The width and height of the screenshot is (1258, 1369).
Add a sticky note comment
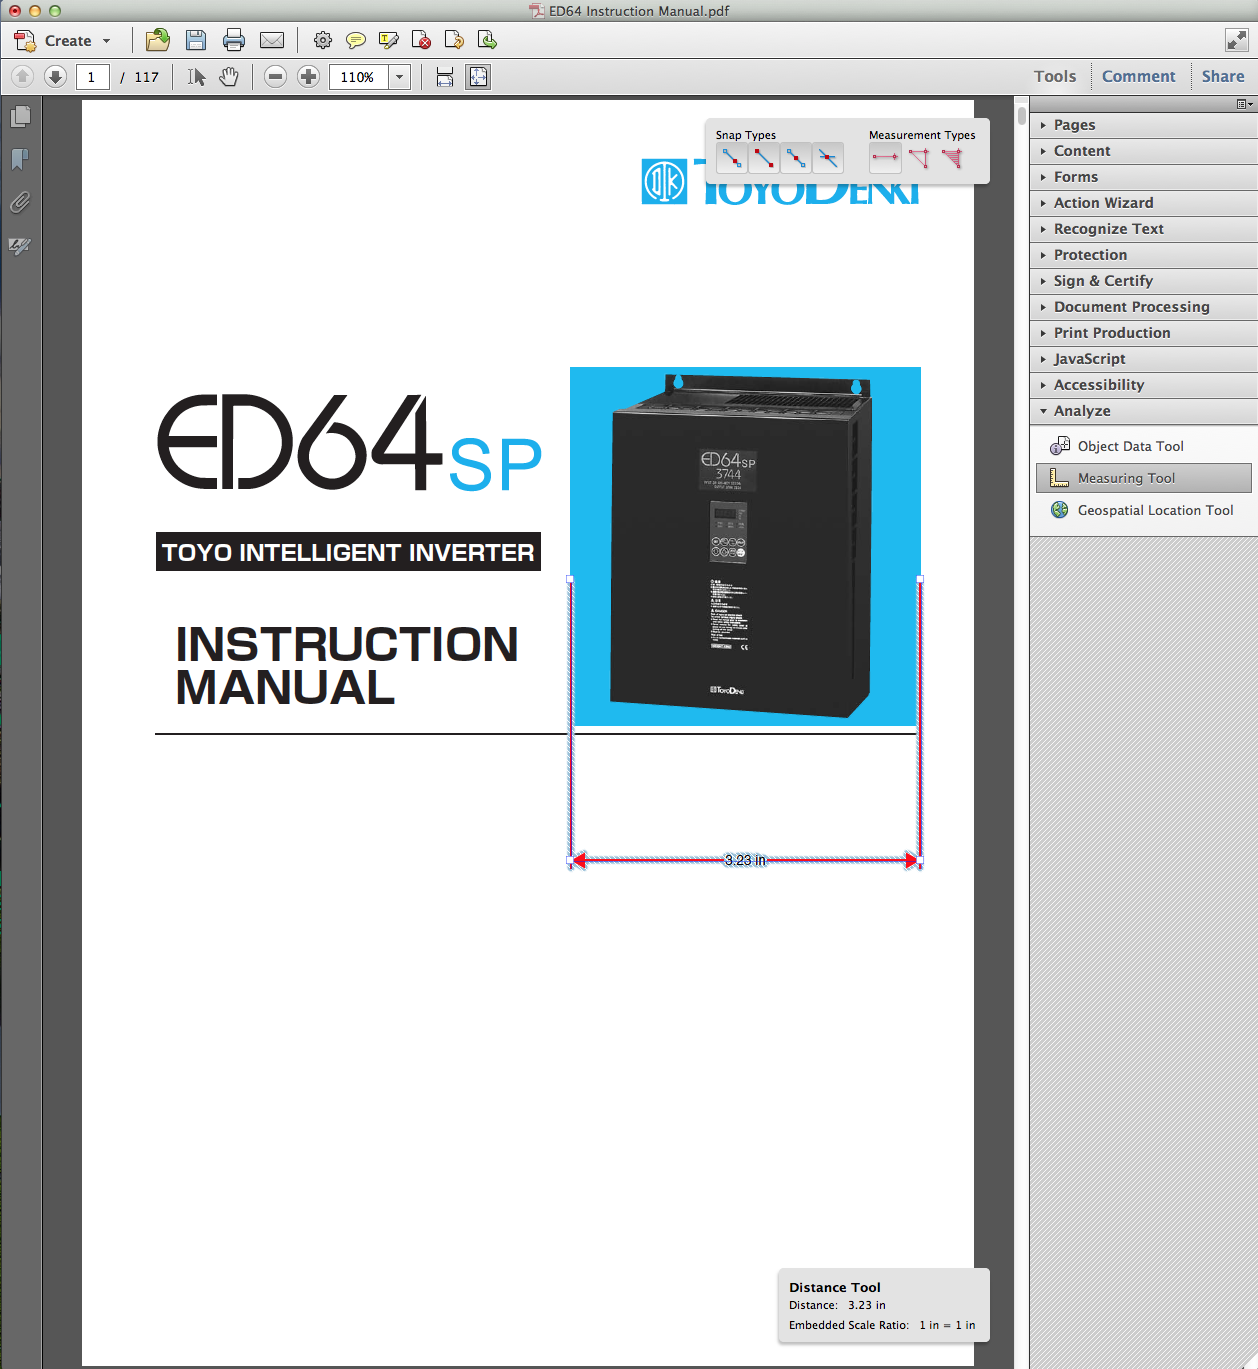point(355,40)
